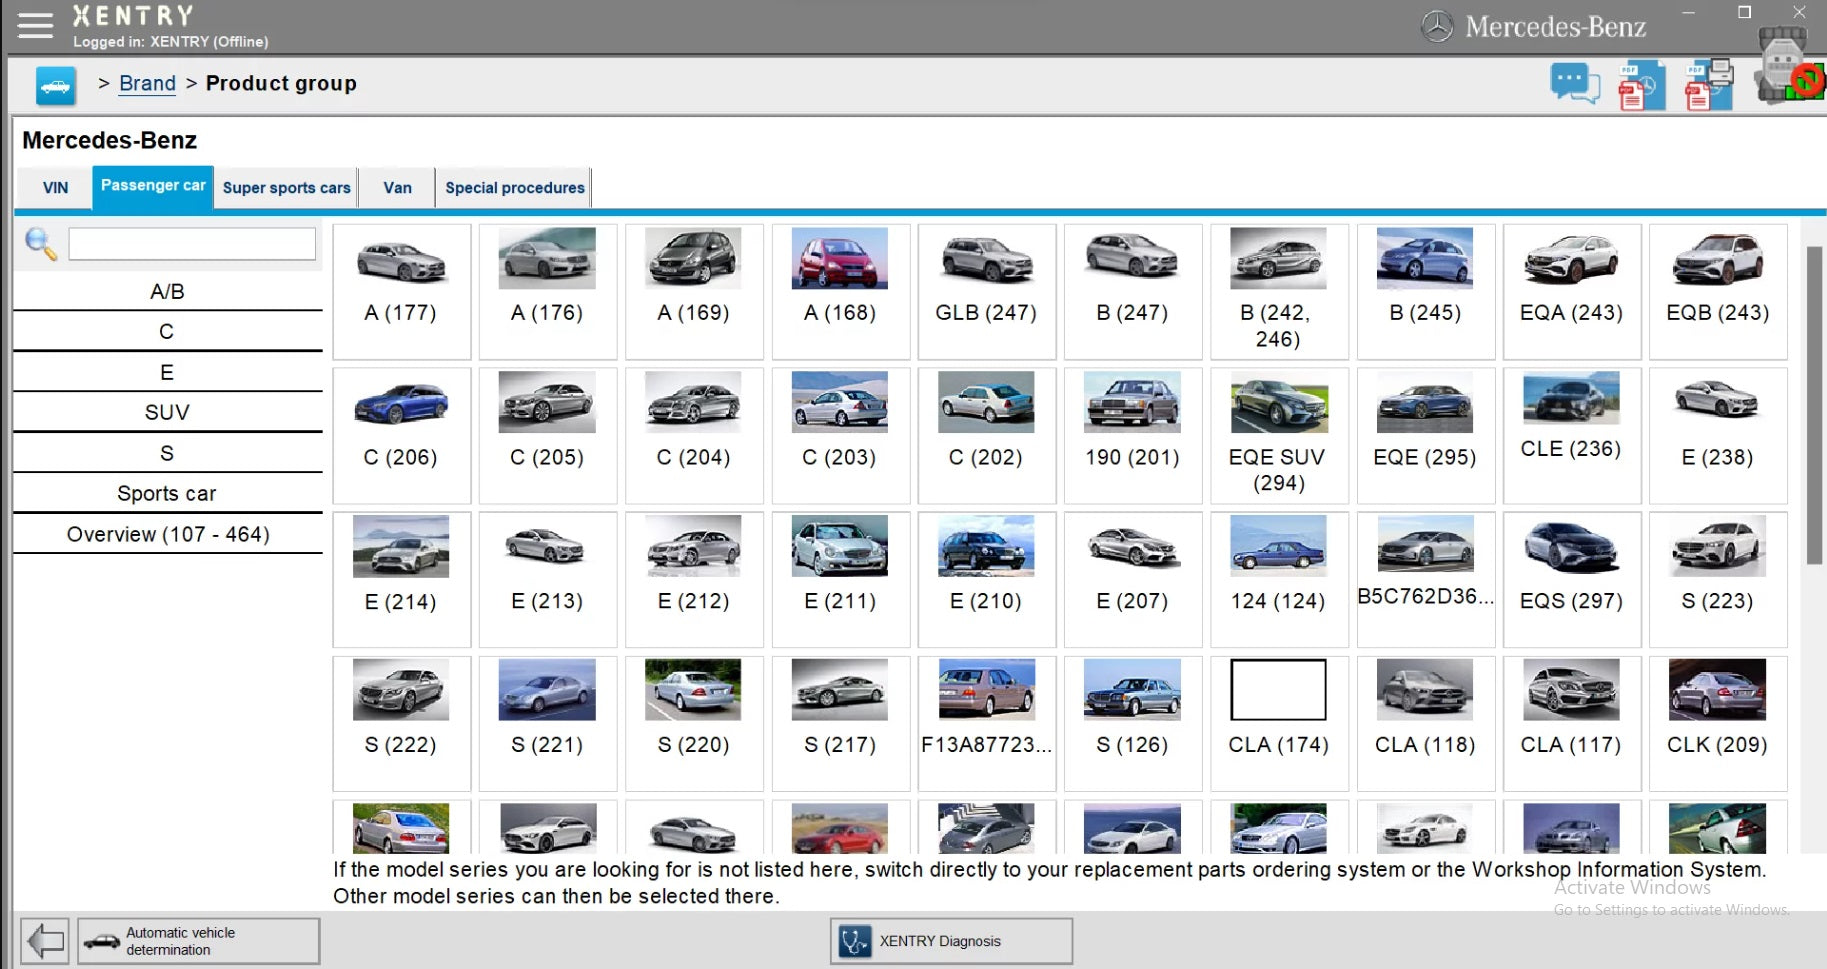Click the magnifier search icon

click(x=41, y=244)
